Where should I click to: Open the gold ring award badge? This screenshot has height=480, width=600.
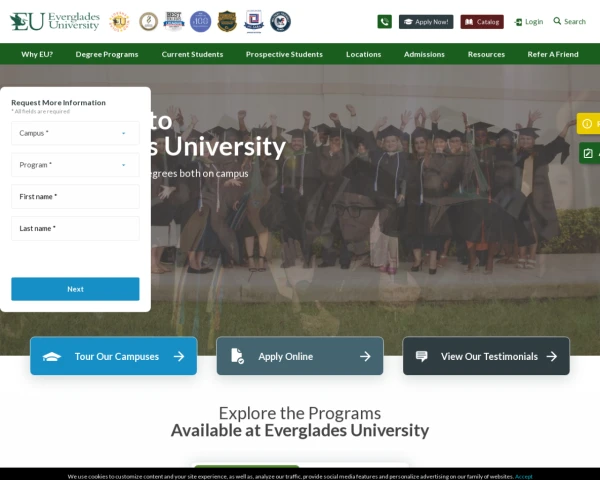point(148,21)
